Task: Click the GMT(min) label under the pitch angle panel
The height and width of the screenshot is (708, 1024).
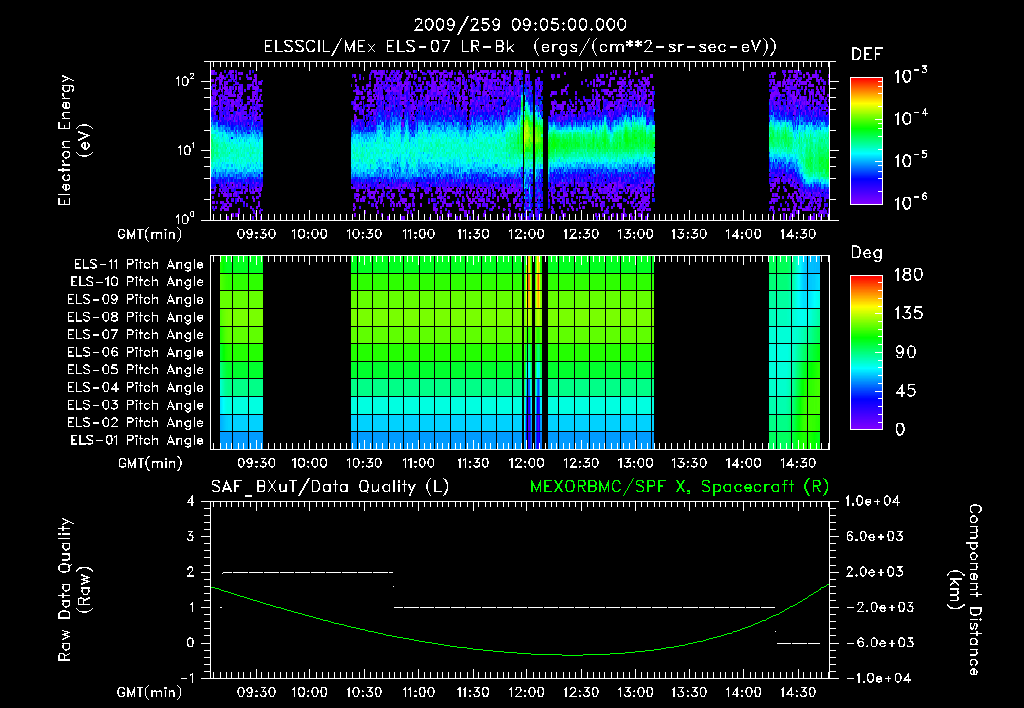Action: pyautogui.click(x=150, y=464)
